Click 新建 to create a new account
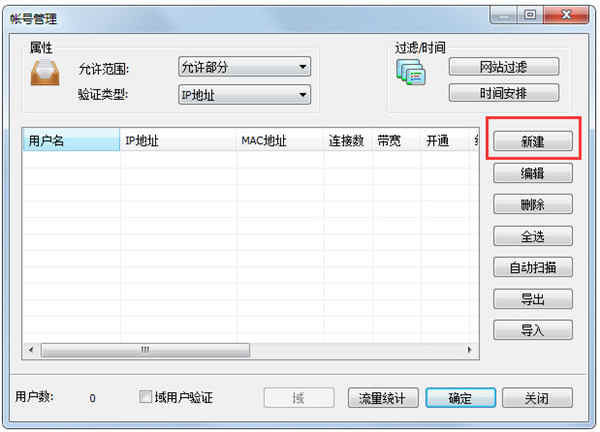600x432 pixels. pyautogui.click(x=533, y=142)
